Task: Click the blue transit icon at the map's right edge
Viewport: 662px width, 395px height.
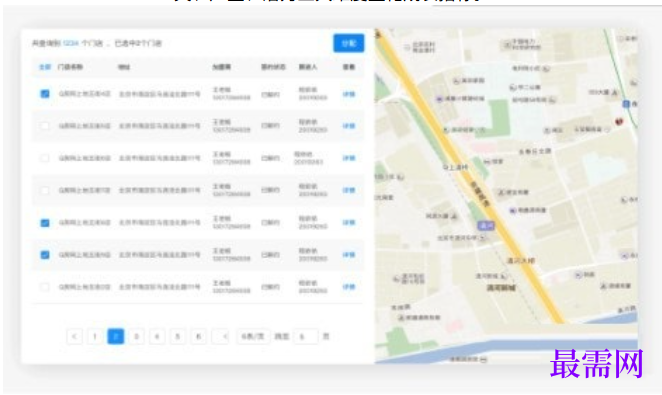Action: pos(627,103)
